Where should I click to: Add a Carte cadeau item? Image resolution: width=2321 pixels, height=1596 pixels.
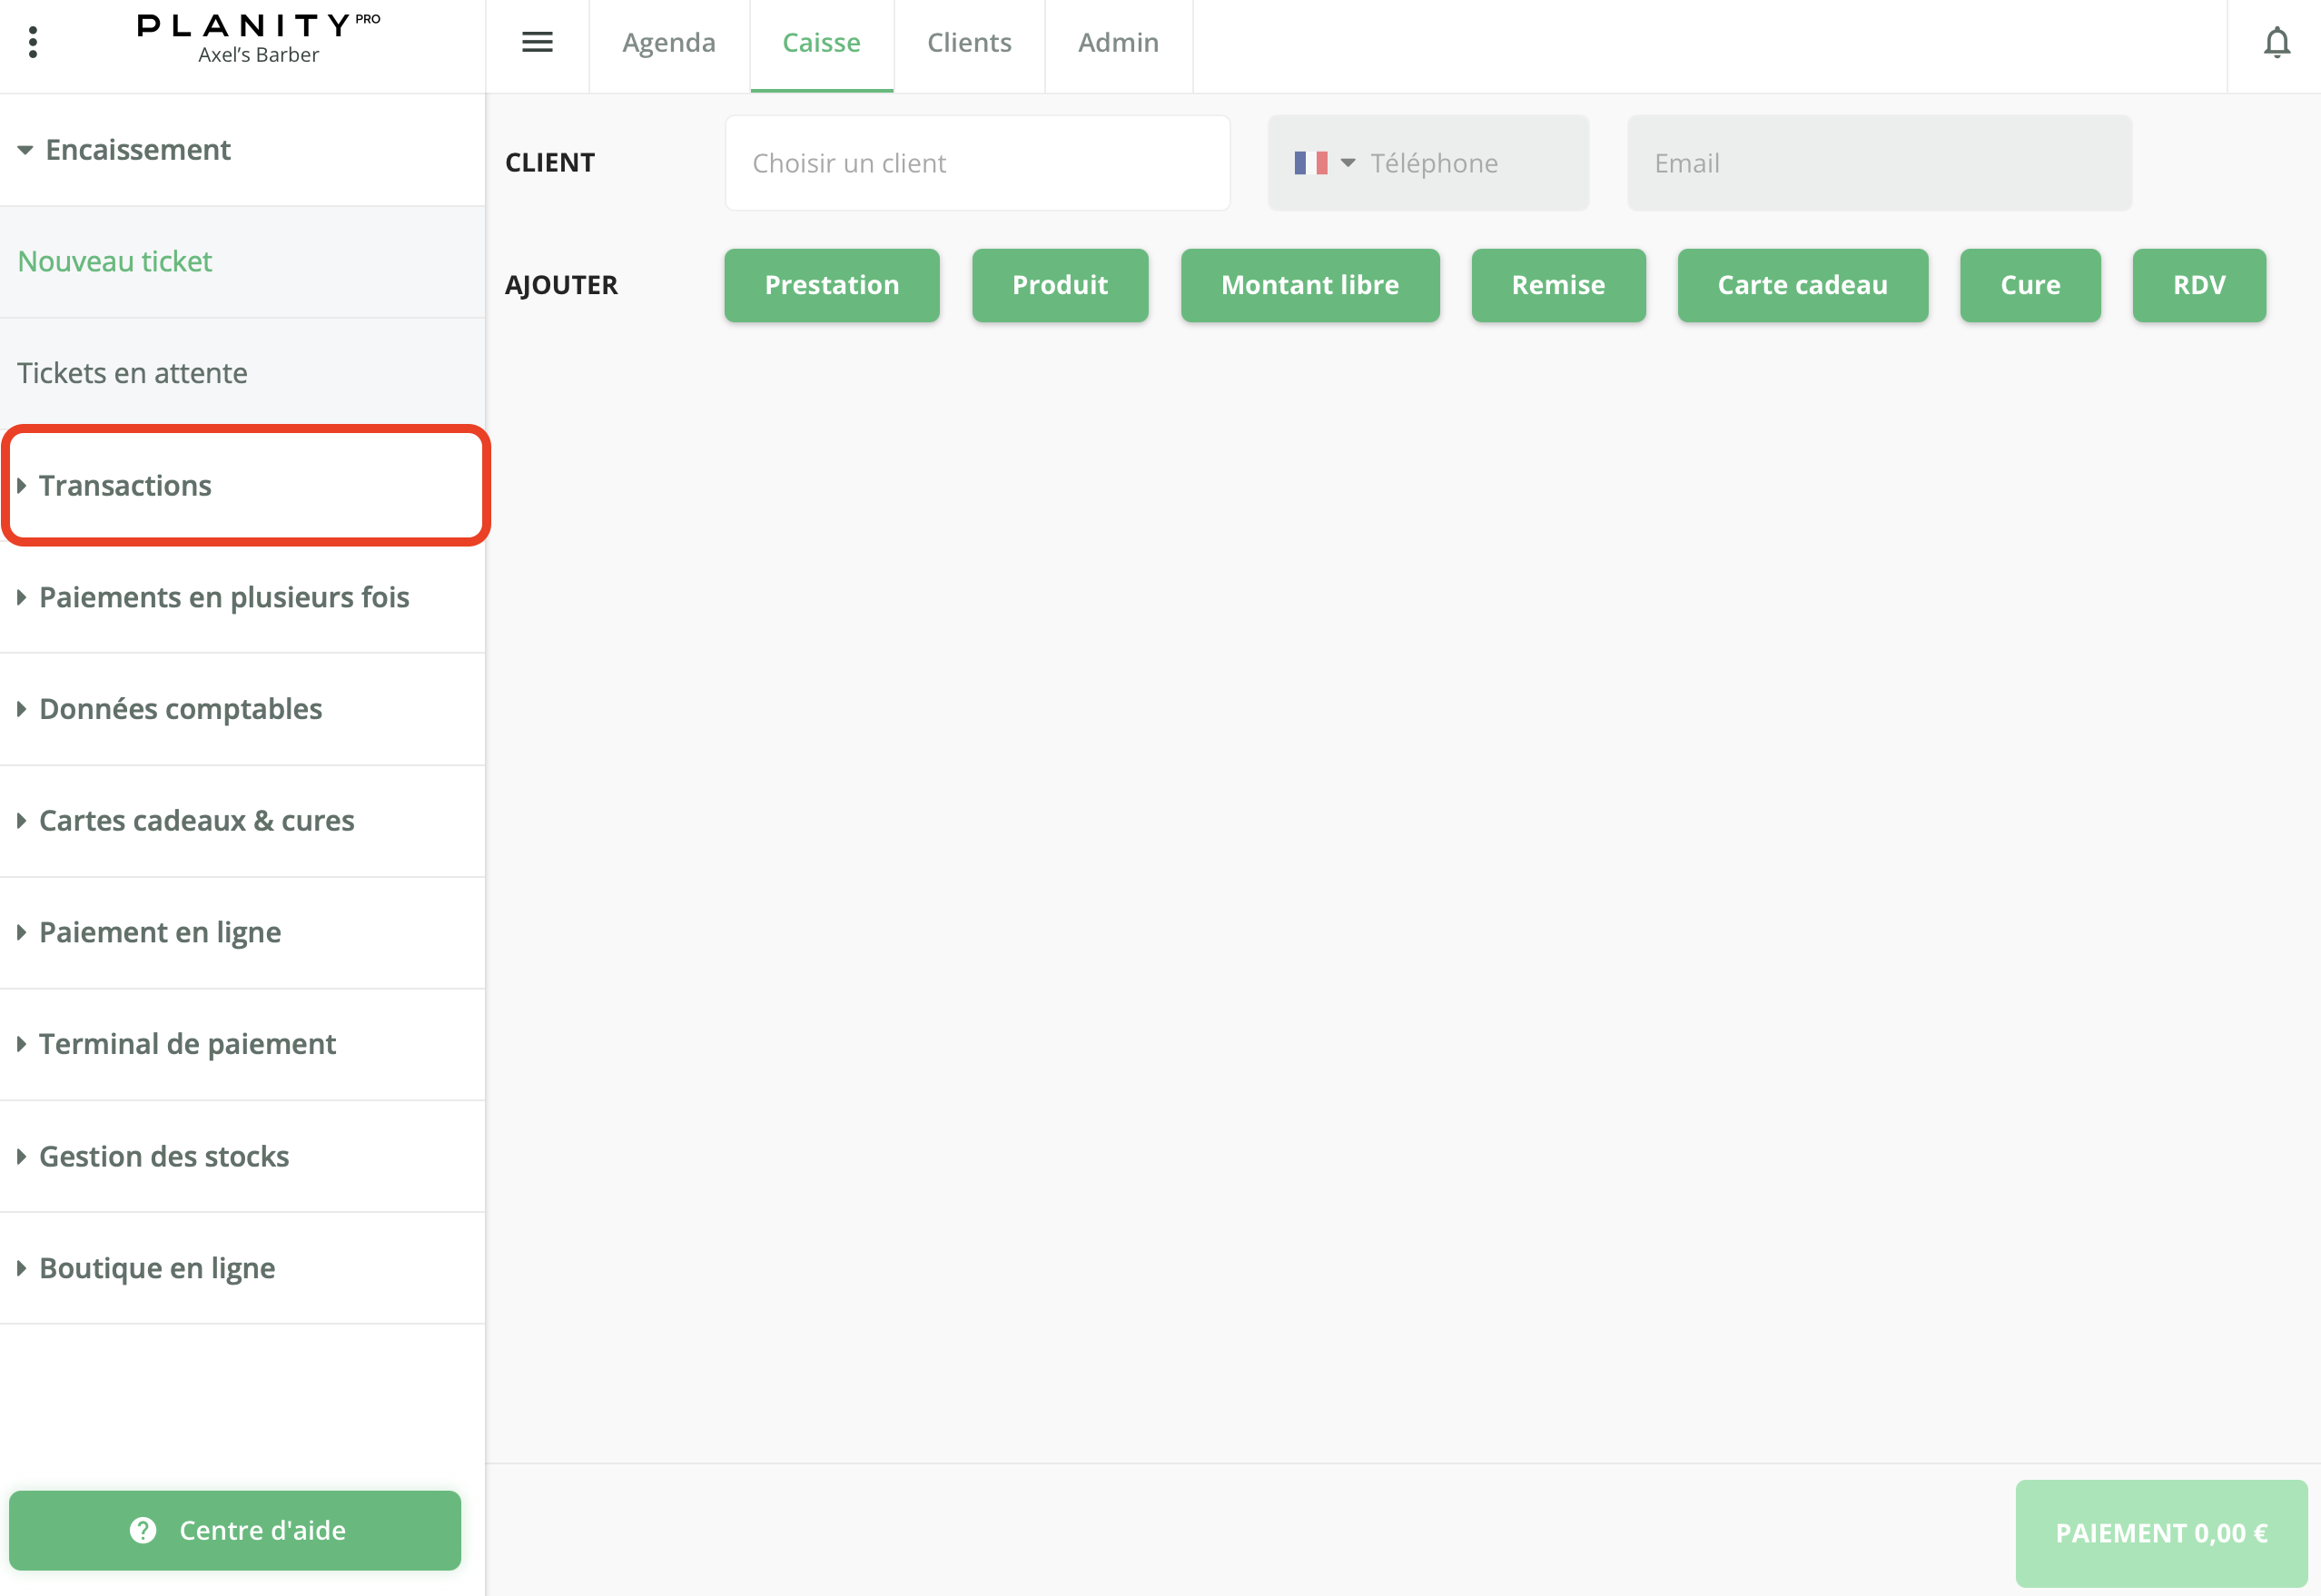pos(1801,286)
